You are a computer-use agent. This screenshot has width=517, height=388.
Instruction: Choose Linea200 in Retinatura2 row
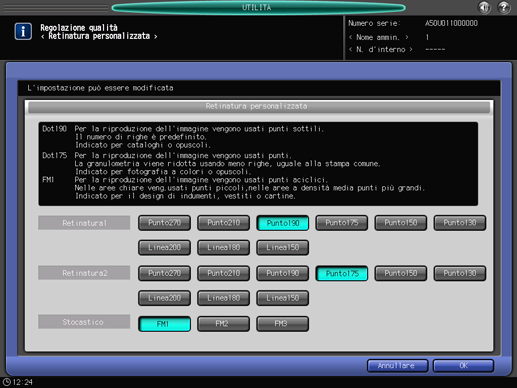(164, 298)
